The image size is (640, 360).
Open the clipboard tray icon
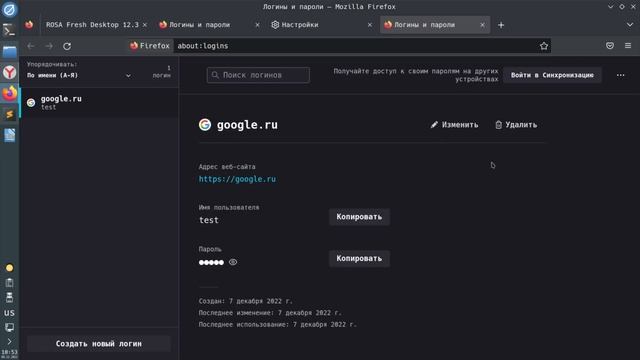[x=9, y=282]
